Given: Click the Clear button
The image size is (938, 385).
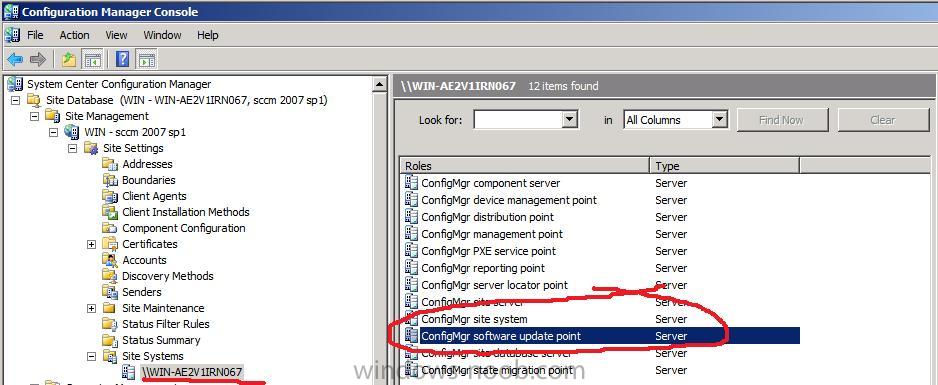Looking at the screenshot, I should pos(882,120).
